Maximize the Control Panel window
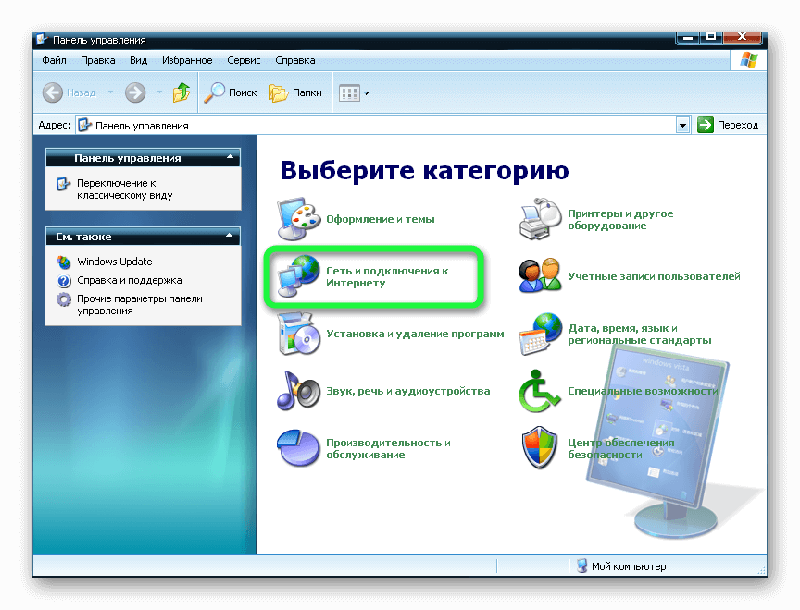 click(711, 37)
